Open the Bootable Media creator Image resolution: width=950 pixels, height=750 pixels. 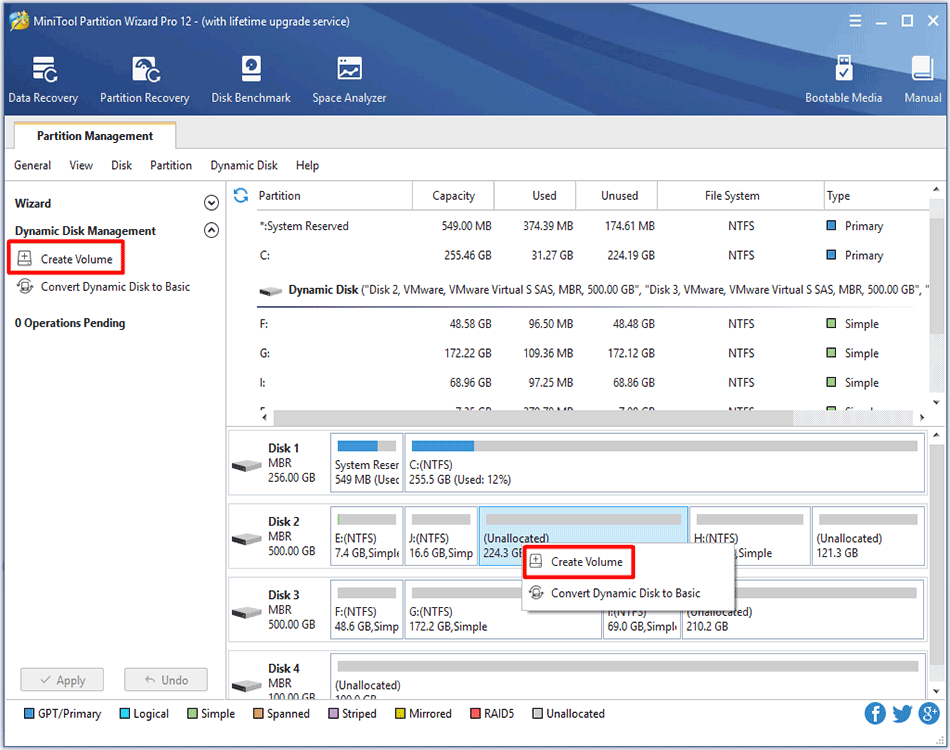coord(845,78)
